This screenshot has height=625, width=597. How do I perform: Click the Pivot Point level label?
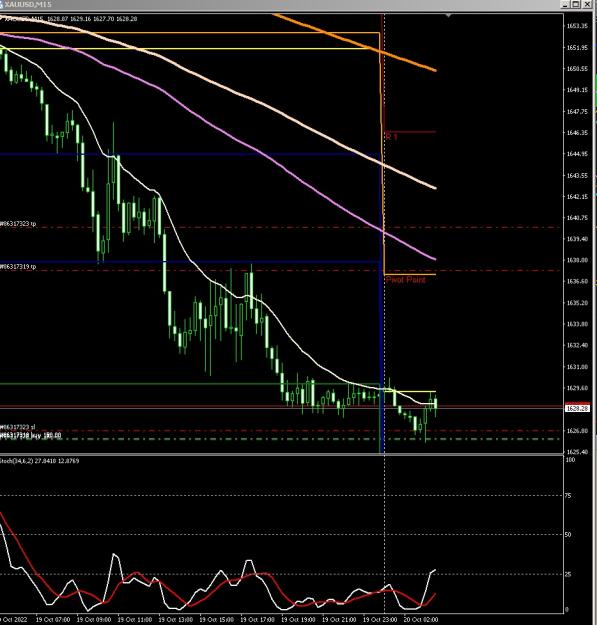click(405, 280)
